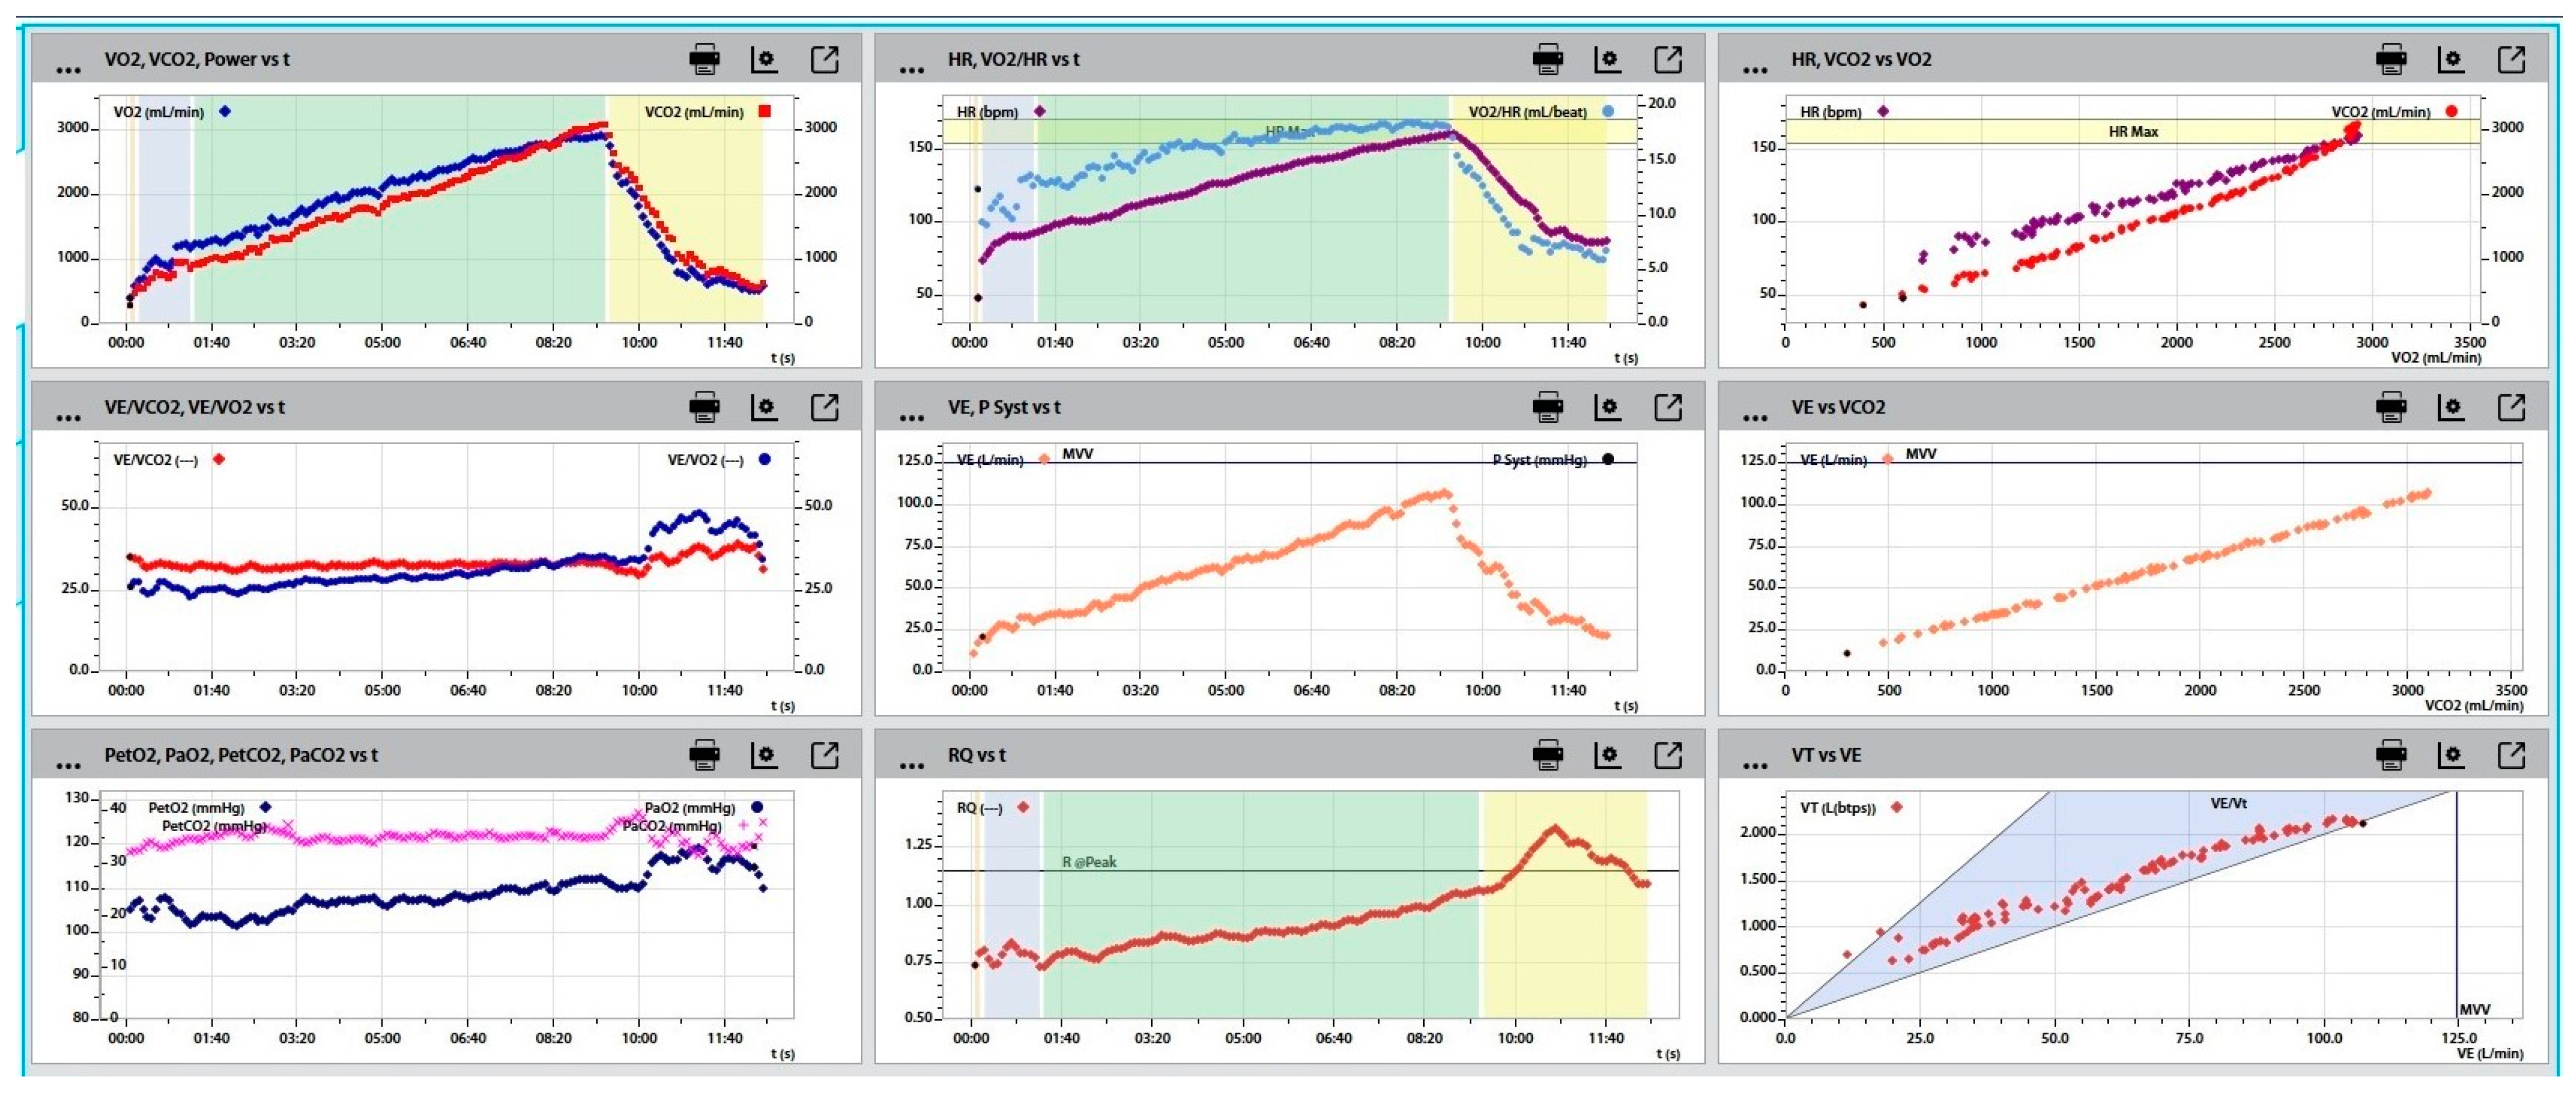The width and height of the screenshot is (2576, 1094).
Task: Open settings for VE, P Syst vs t chart
Action: pyautogui.click(x=1607, y=407)
